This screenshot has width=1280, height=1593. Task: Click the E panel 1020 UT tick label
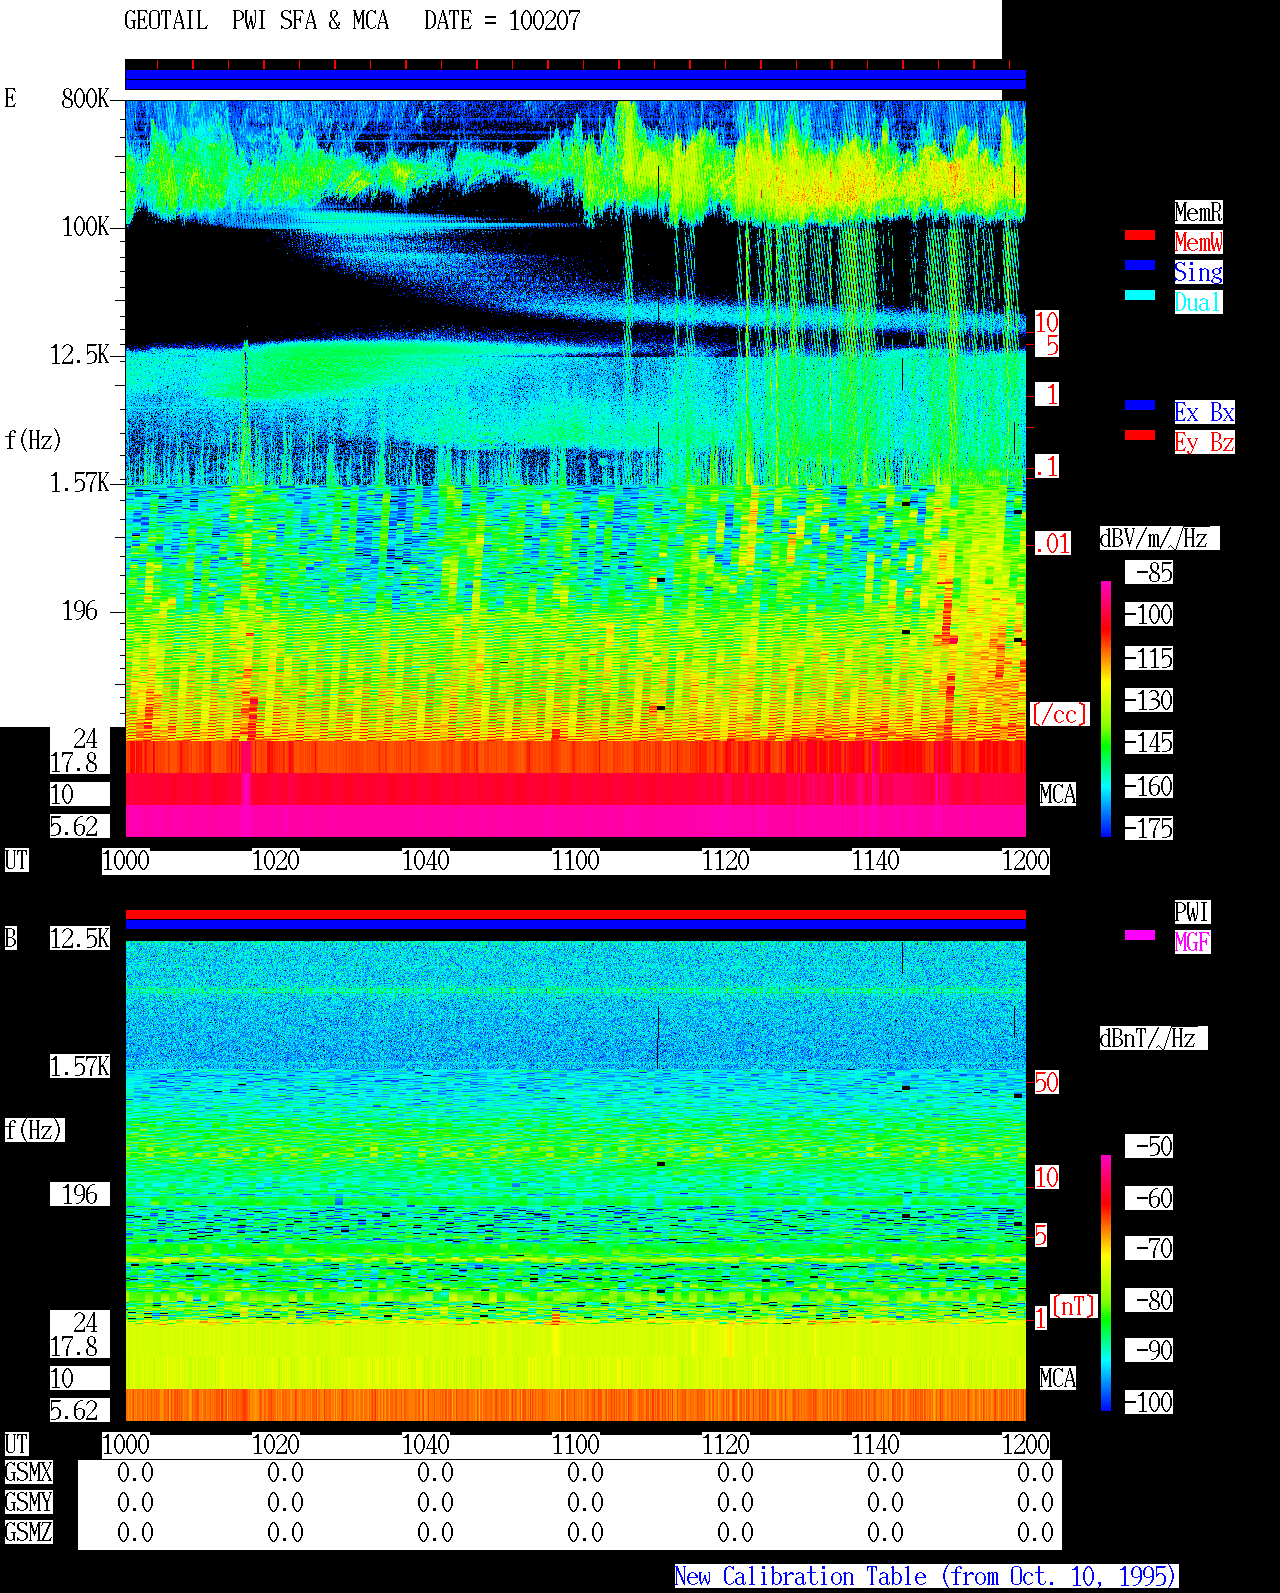click(x=275, y=860)
